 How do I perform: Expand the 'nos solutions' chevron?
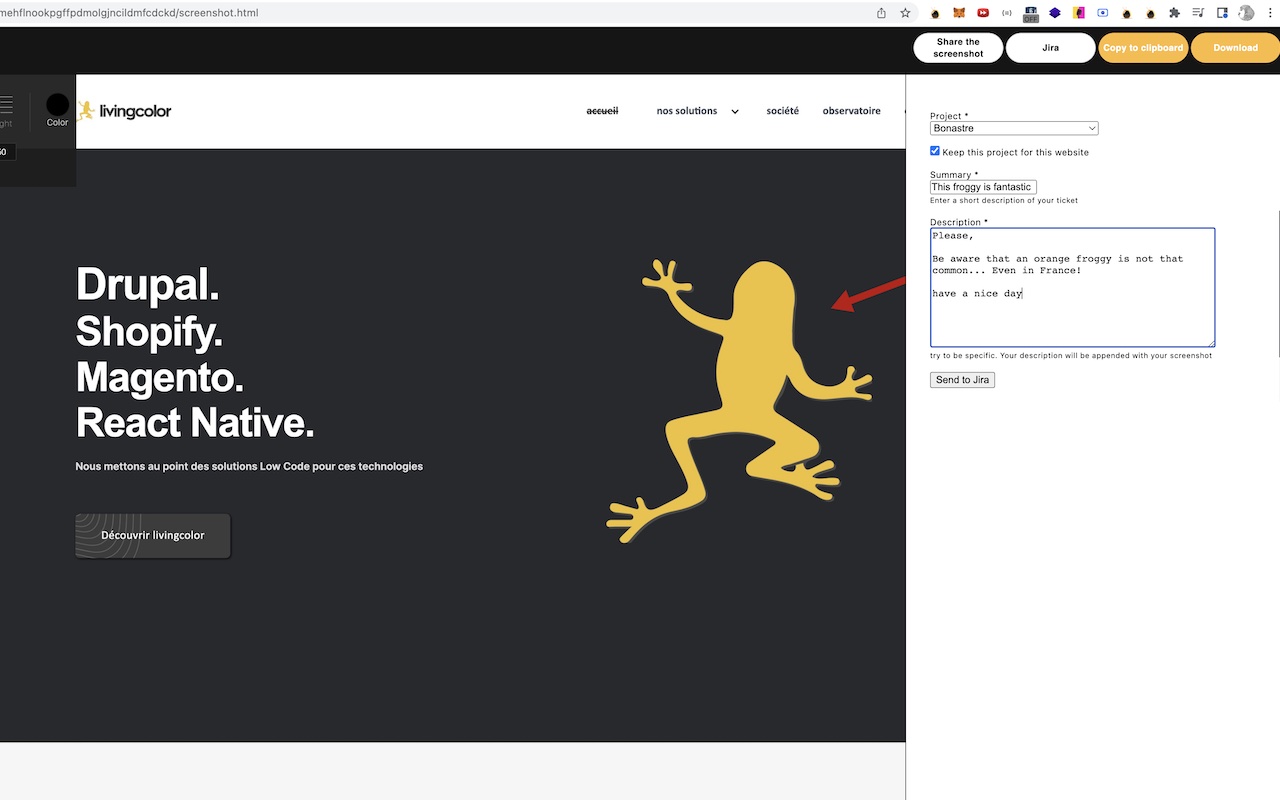click(x=735, y=112)
